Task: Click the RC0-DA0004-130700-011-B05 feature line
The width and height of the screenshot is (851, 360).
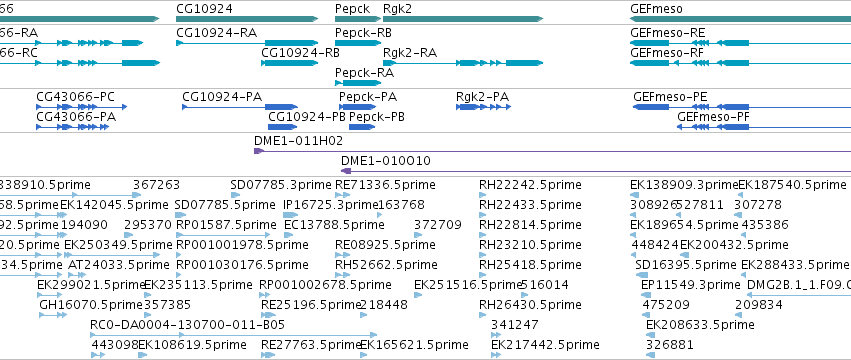Action: click(x=233, y=335)
